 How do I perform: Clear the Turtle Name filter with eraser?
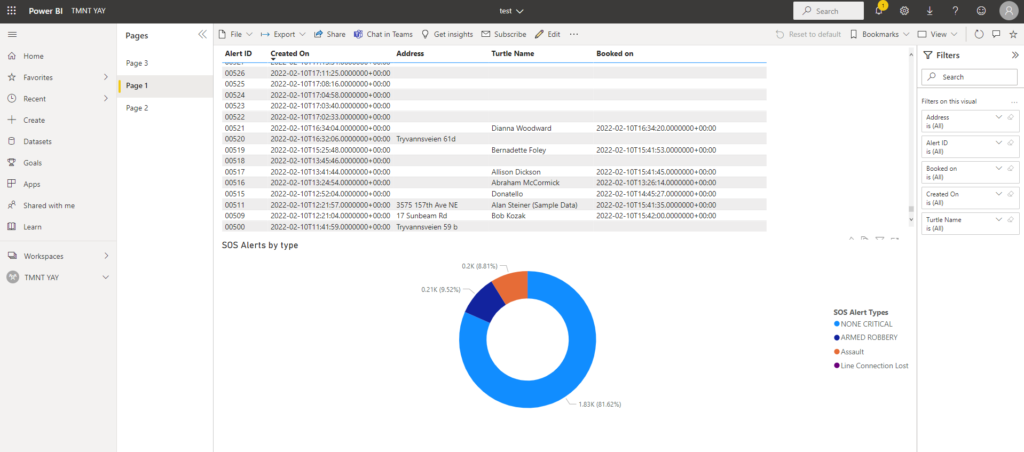1010,219
